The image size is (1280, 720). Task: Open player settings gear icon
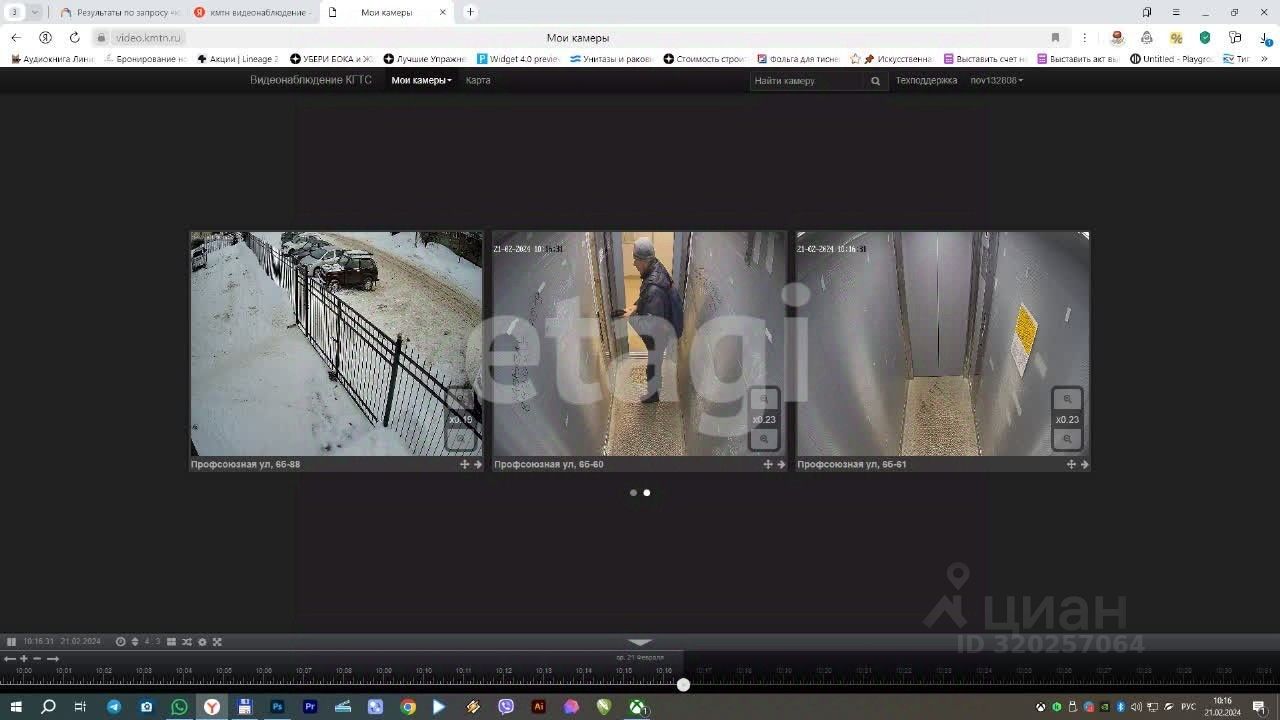[202, 642]
